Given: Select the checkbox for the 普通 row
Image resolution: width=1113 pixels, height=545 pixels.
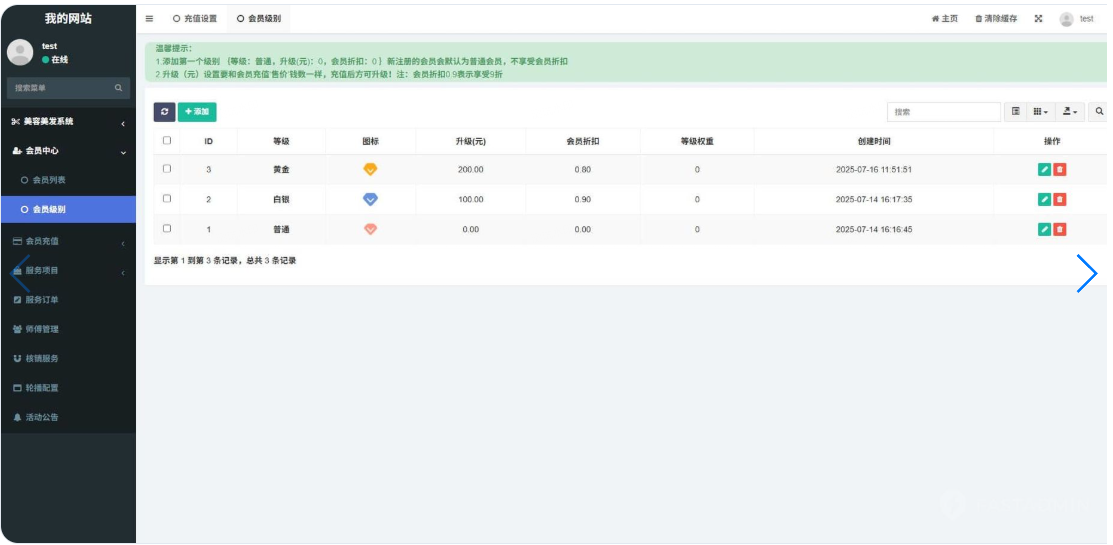Looking at the screenshot, I should (x=167, y=229).
